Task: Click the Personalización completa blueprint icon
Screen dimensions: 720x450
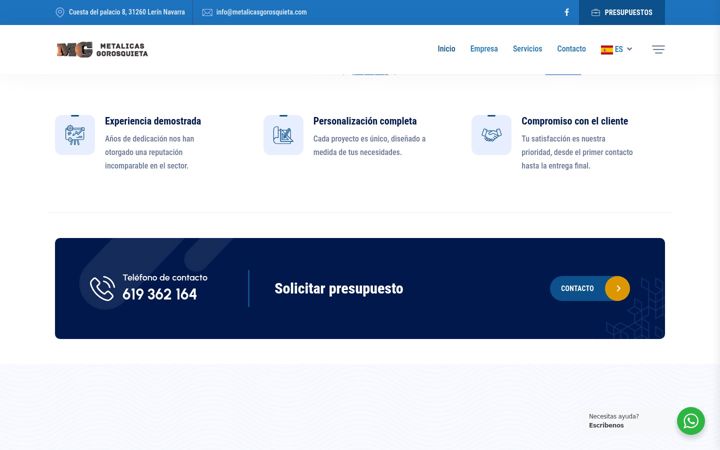Action: (x=283, y=135)
